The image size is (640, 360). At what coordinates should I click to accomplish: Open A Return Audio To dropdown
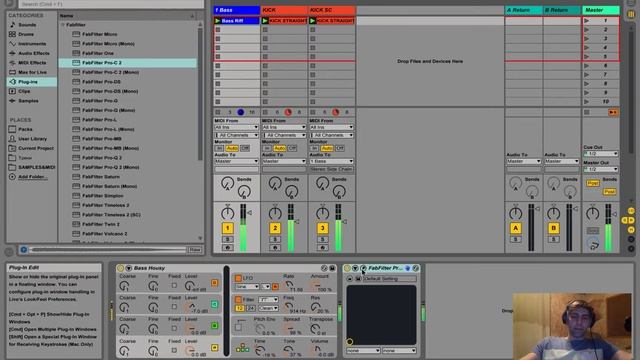(524, 161)
